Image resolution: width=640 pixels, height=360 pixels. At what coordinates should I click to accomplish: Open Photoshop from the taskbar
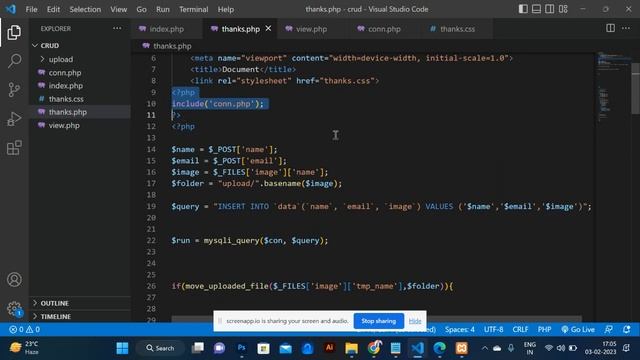(242, 348)
